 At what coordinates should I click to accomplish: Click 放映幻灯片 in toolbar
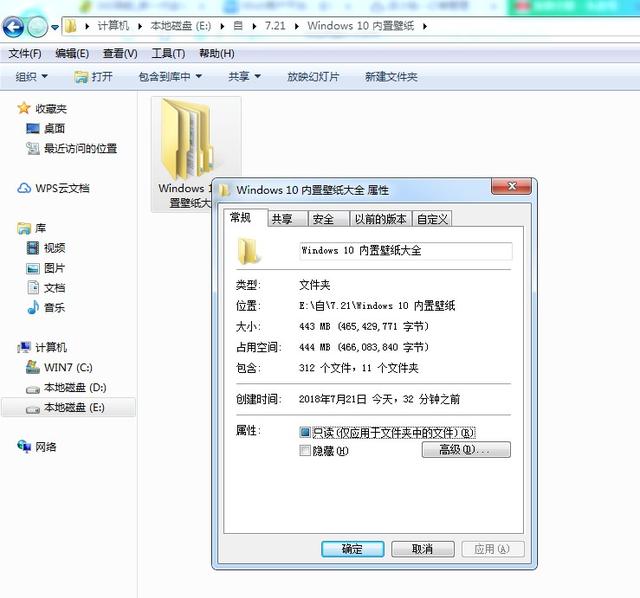click(x=313, y=77)
